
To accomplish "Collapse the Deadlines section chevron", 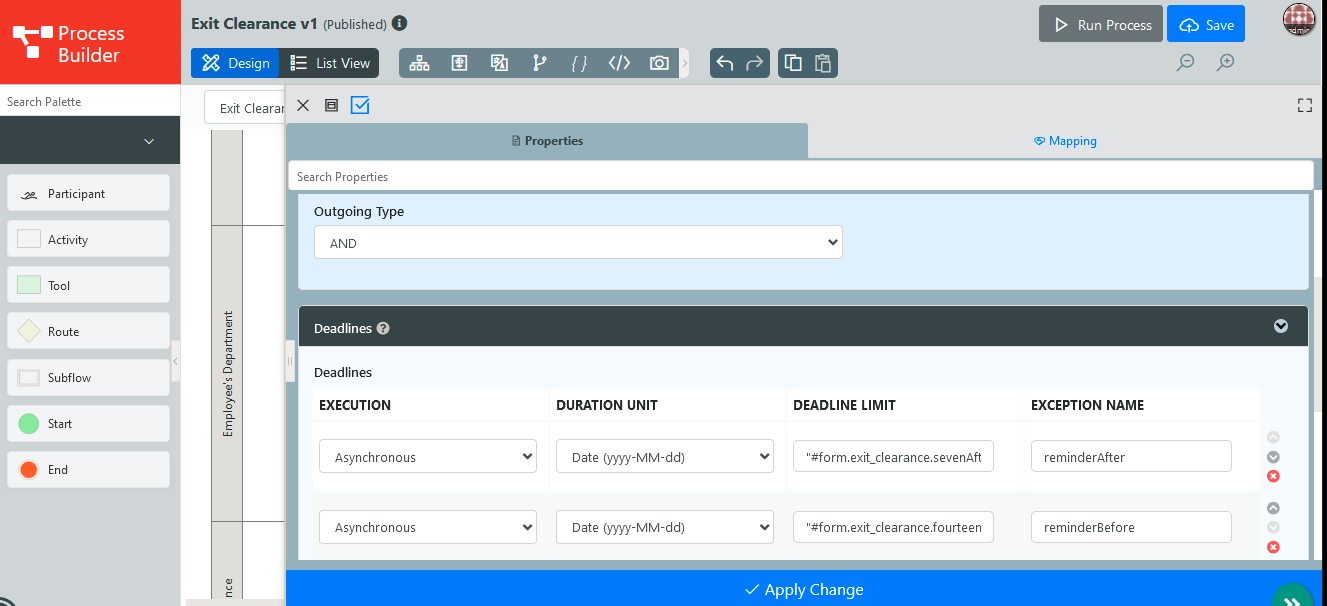I will coord(1280,326).
